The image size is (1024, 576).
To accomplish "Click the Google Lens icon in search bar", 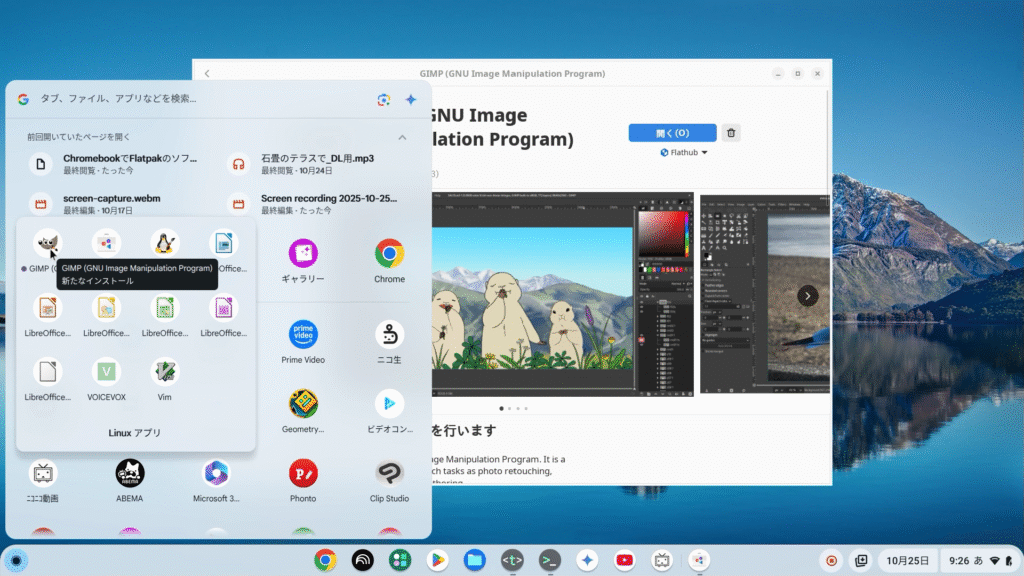I will [383, 99].
